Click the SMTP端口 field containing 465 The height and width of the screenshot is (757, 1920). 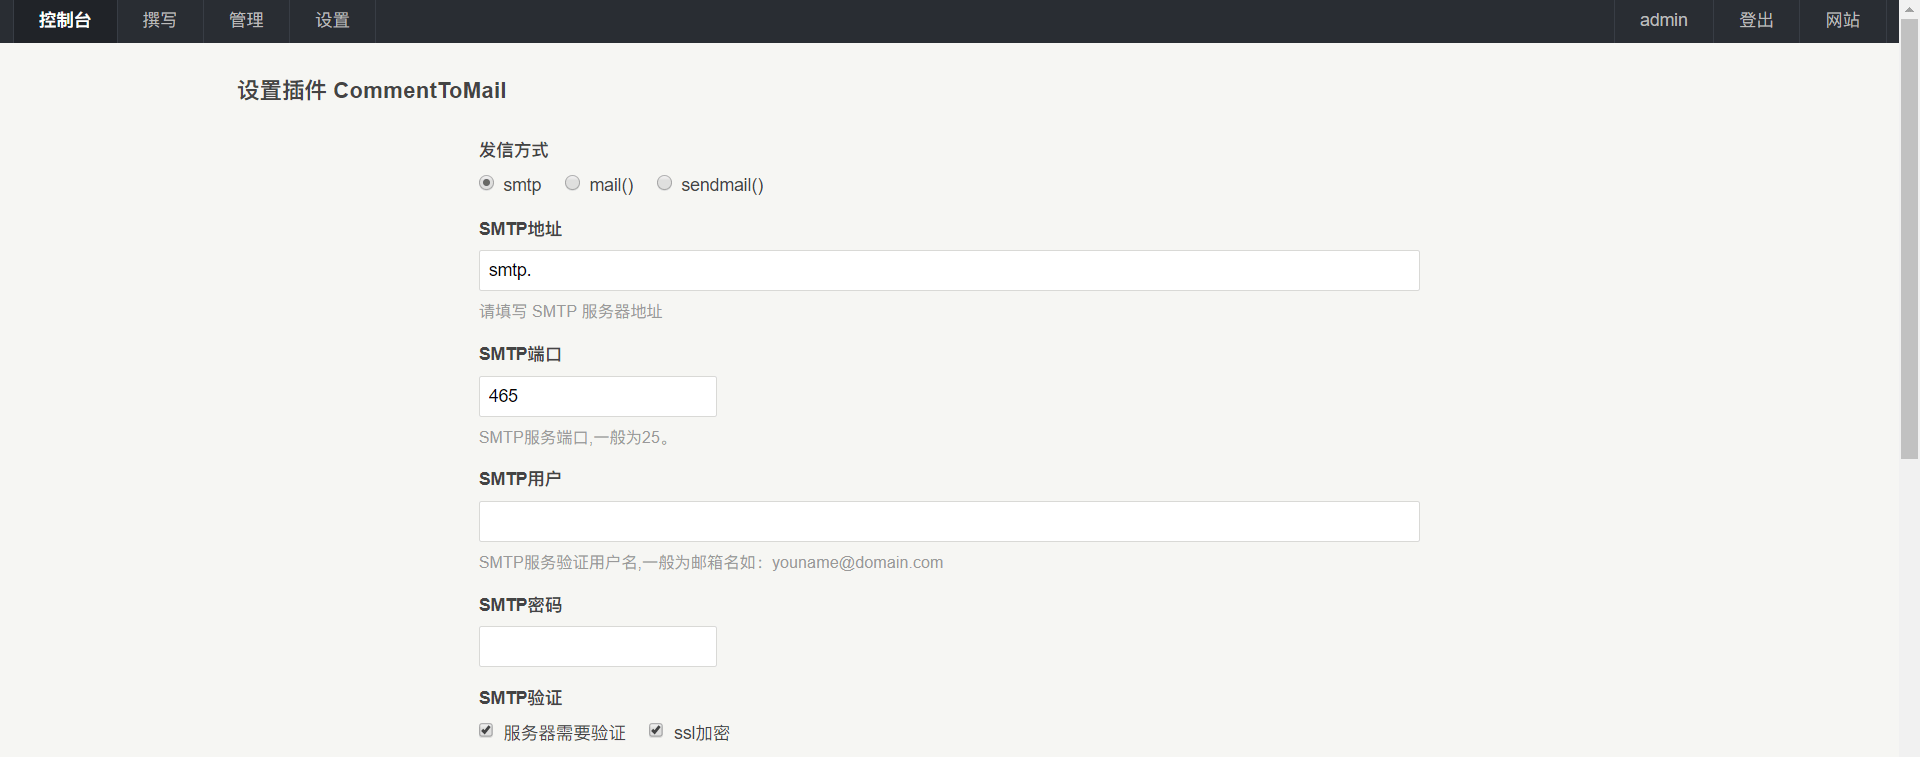coord(597,397)
